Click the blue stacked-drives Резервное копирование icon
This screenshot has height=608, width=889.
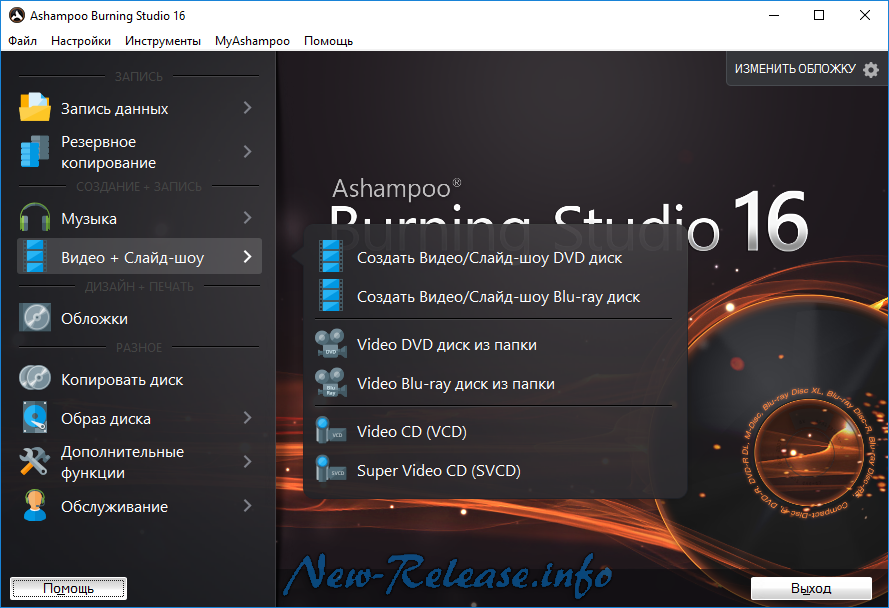[x=35, y=151]
